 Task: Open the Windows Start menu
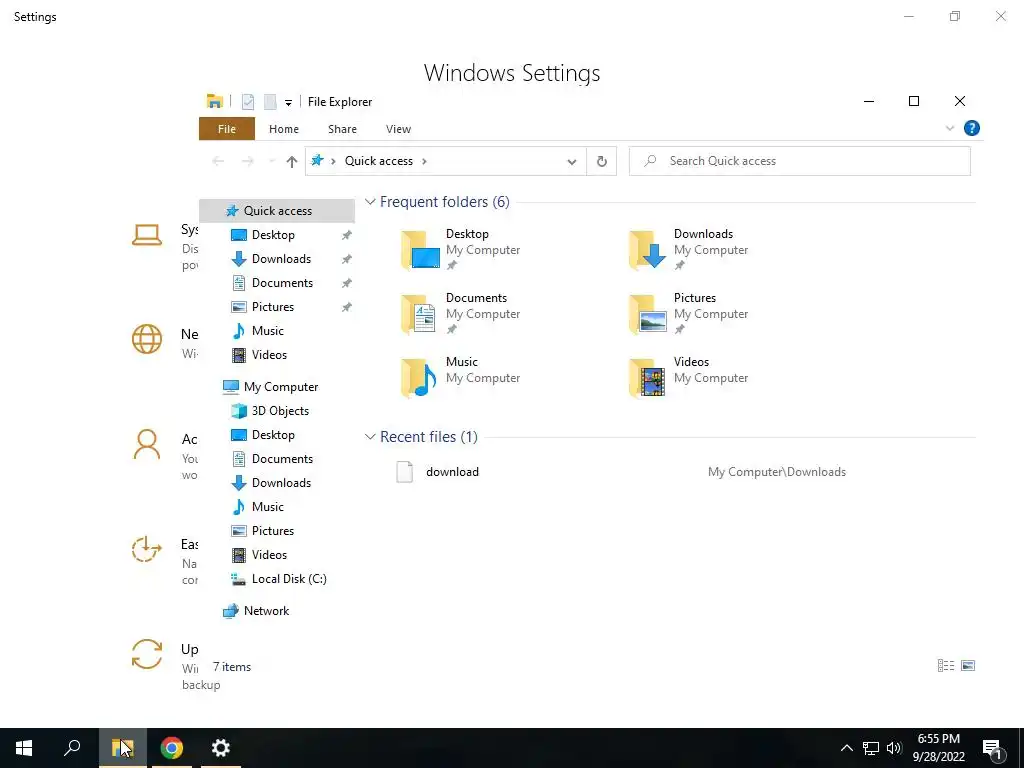click(24, 748)
